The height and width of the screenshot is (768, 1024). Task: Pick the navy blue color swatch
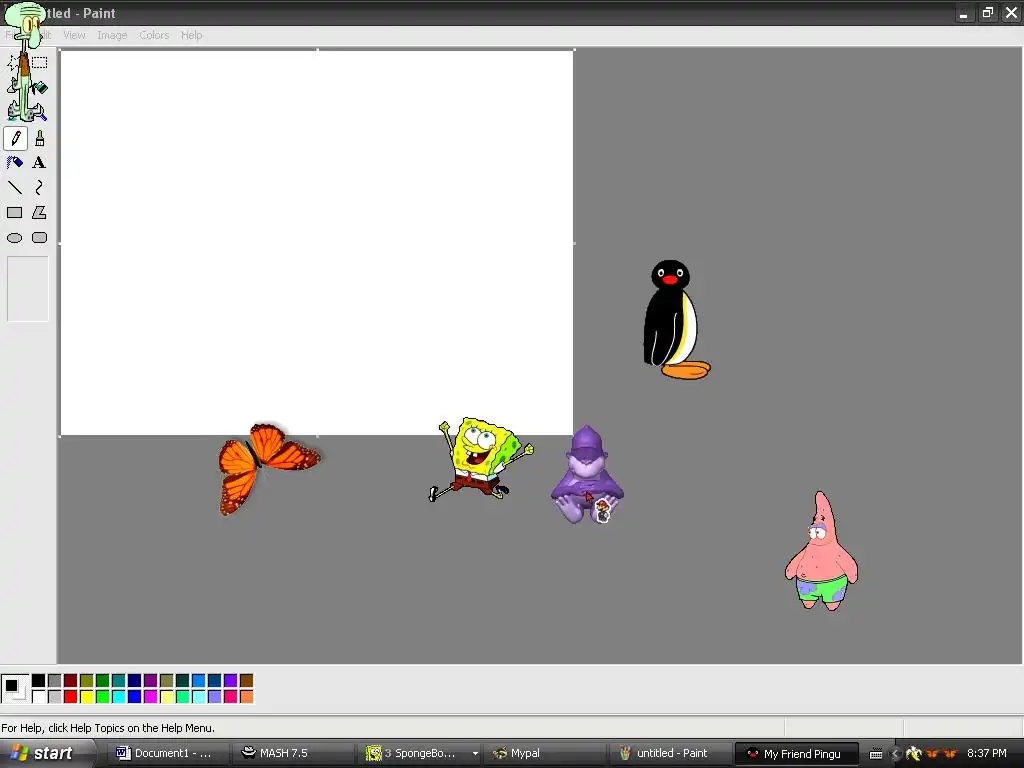(x=135, y=681)
